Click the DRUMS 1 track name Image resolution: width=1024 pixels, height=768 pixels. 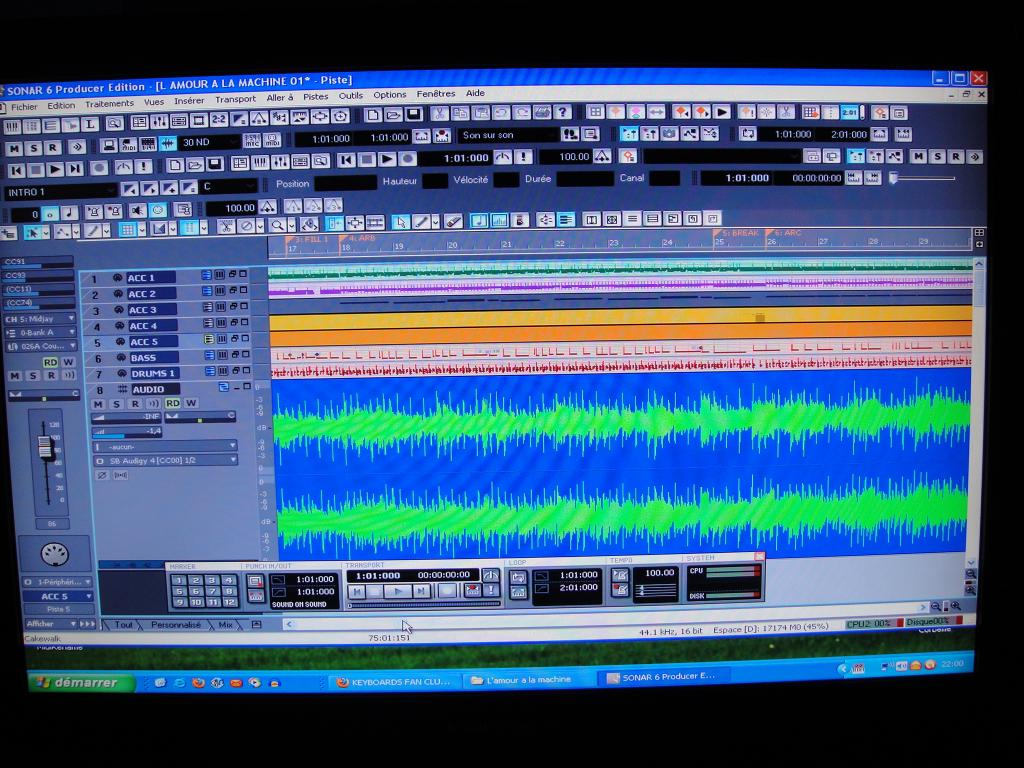click(x=154, y=374)
